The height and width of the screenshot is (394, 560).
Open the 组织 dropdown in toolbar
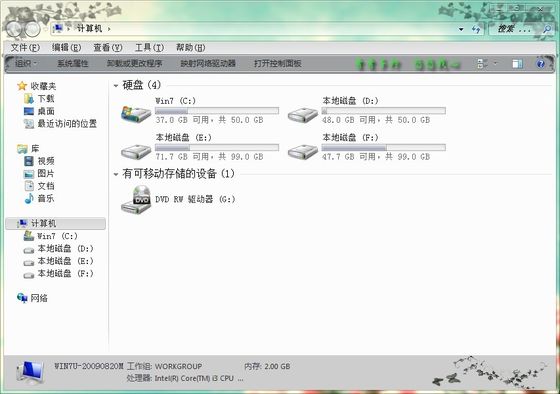point(26,63)
